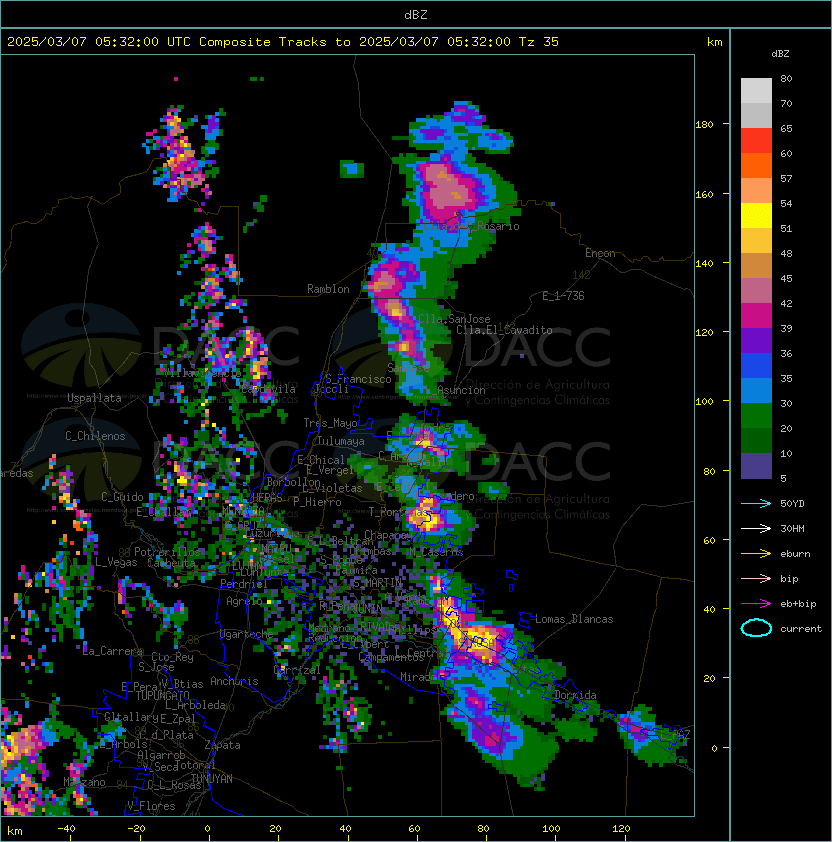The height and width of the screenshot is (842, 832).
Task: Click the white 30HM track arrow in legend
Action: (756, 528)
